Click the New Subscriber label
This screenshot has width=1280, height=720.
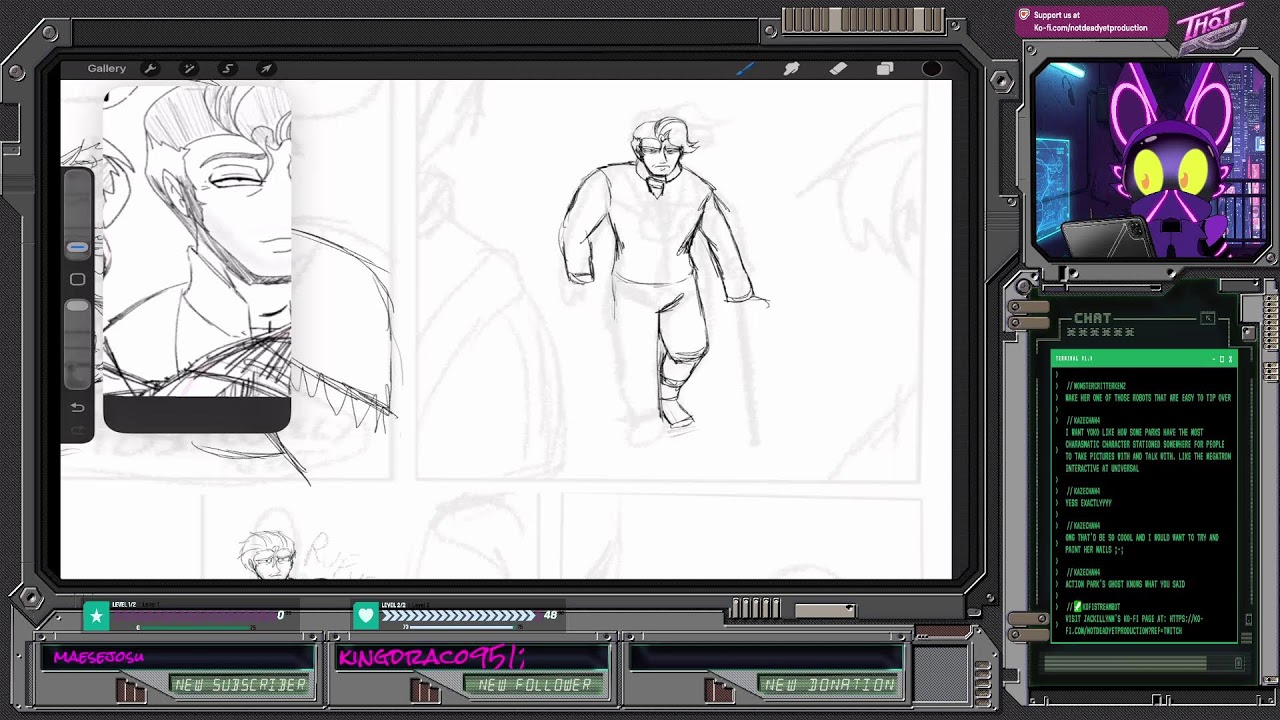point(238,685)
